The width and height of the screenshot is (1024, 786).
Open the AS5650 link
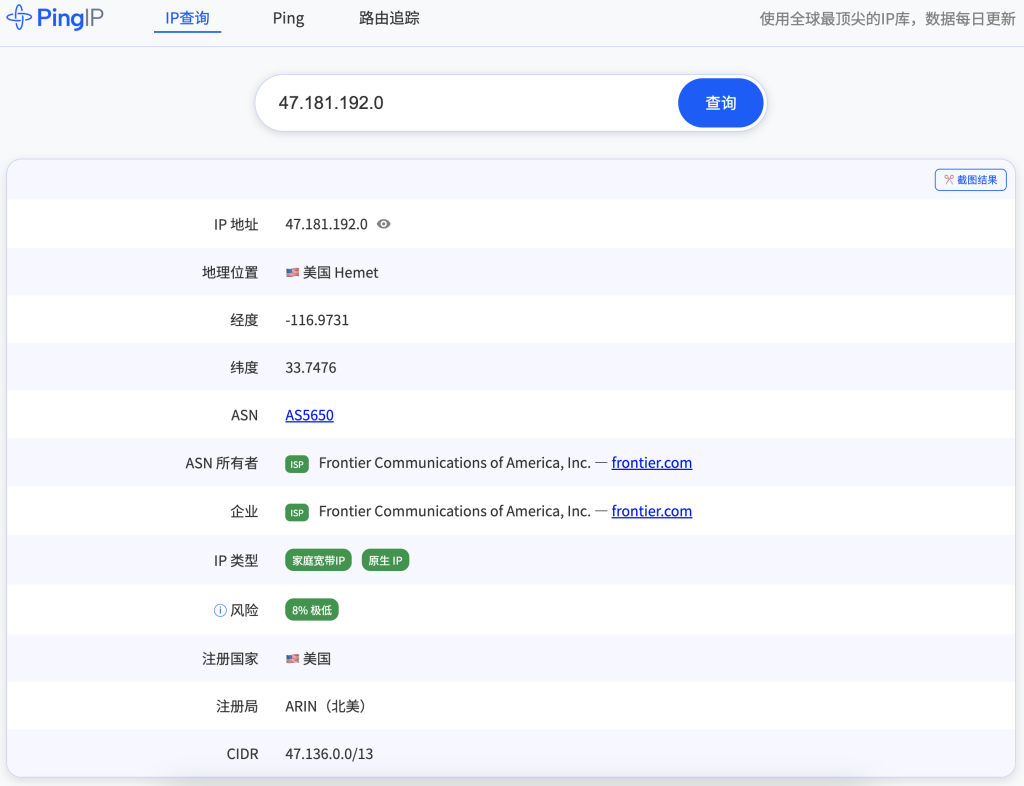coord(309,415)
